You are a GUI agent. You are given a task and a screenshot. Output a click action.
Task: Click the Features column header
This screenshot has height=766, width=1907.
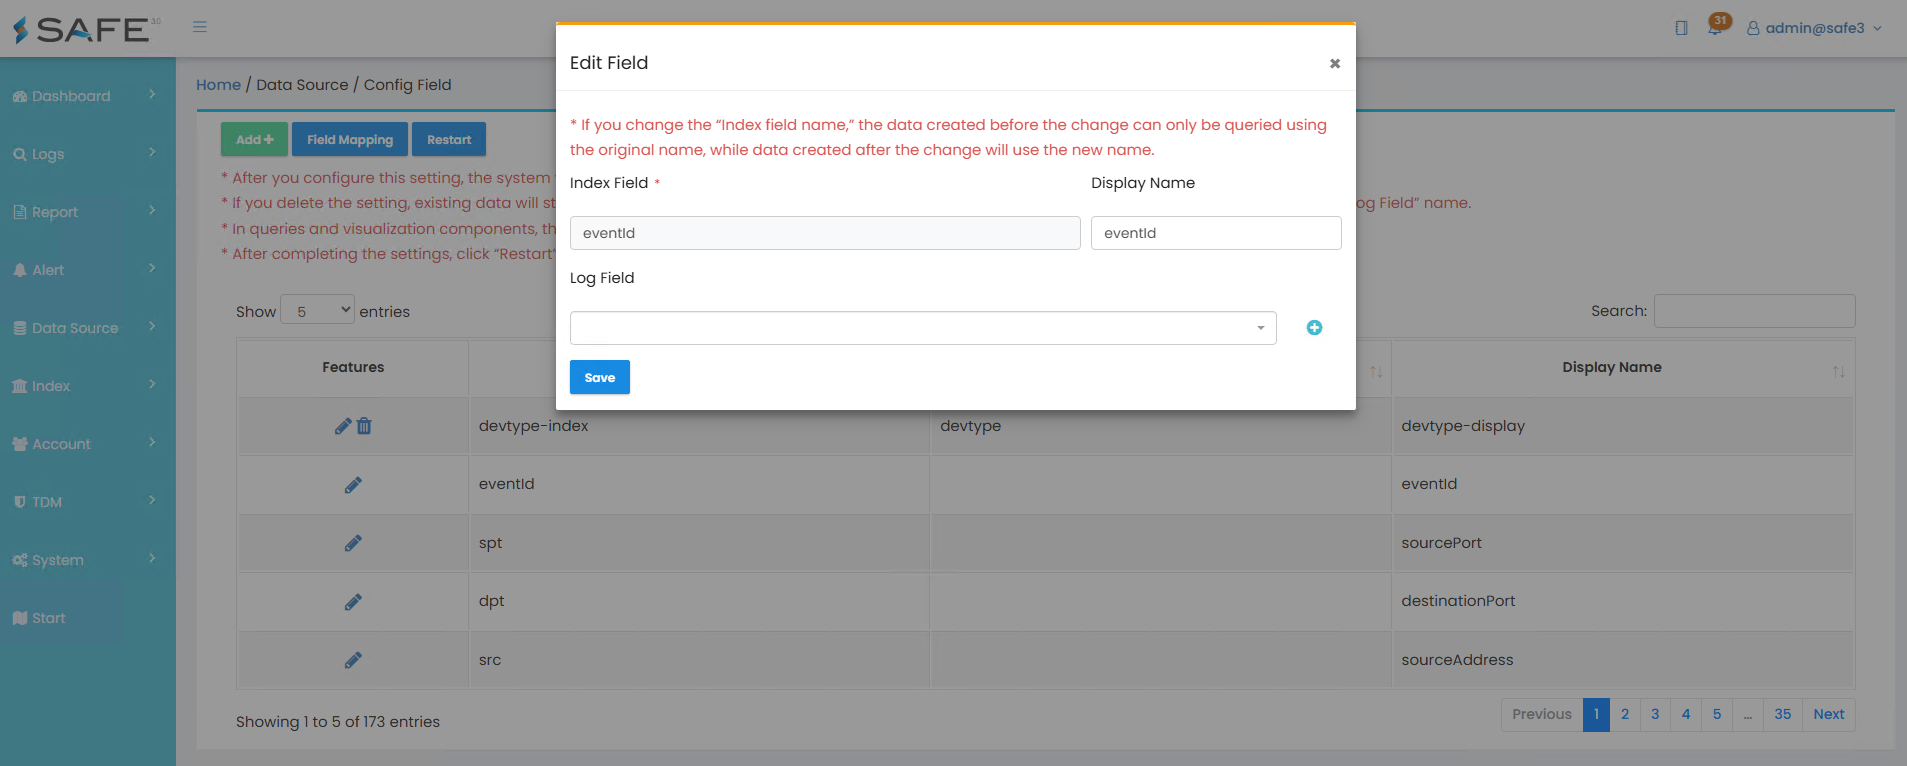pyautogui.click(x=353, y=367)
